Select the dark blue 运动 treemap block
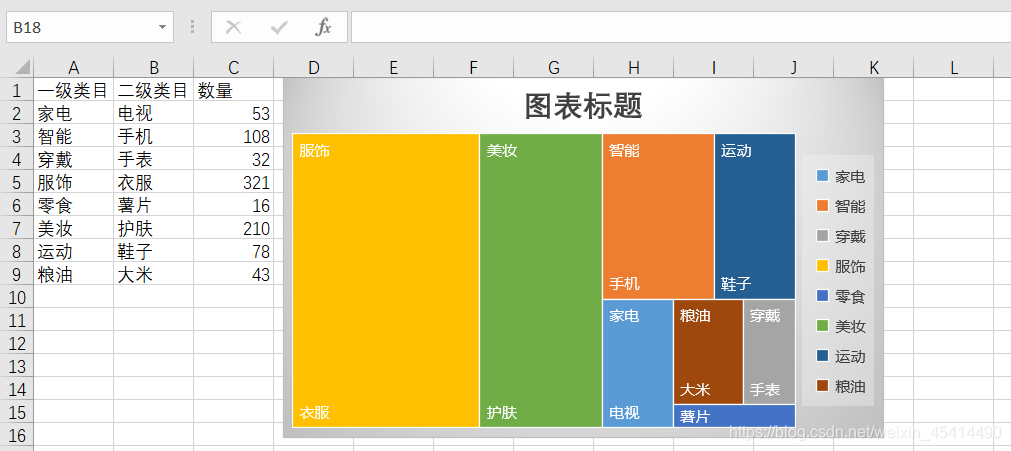Viewport: 1011px width, 451px height. click(x=755, y=216)
